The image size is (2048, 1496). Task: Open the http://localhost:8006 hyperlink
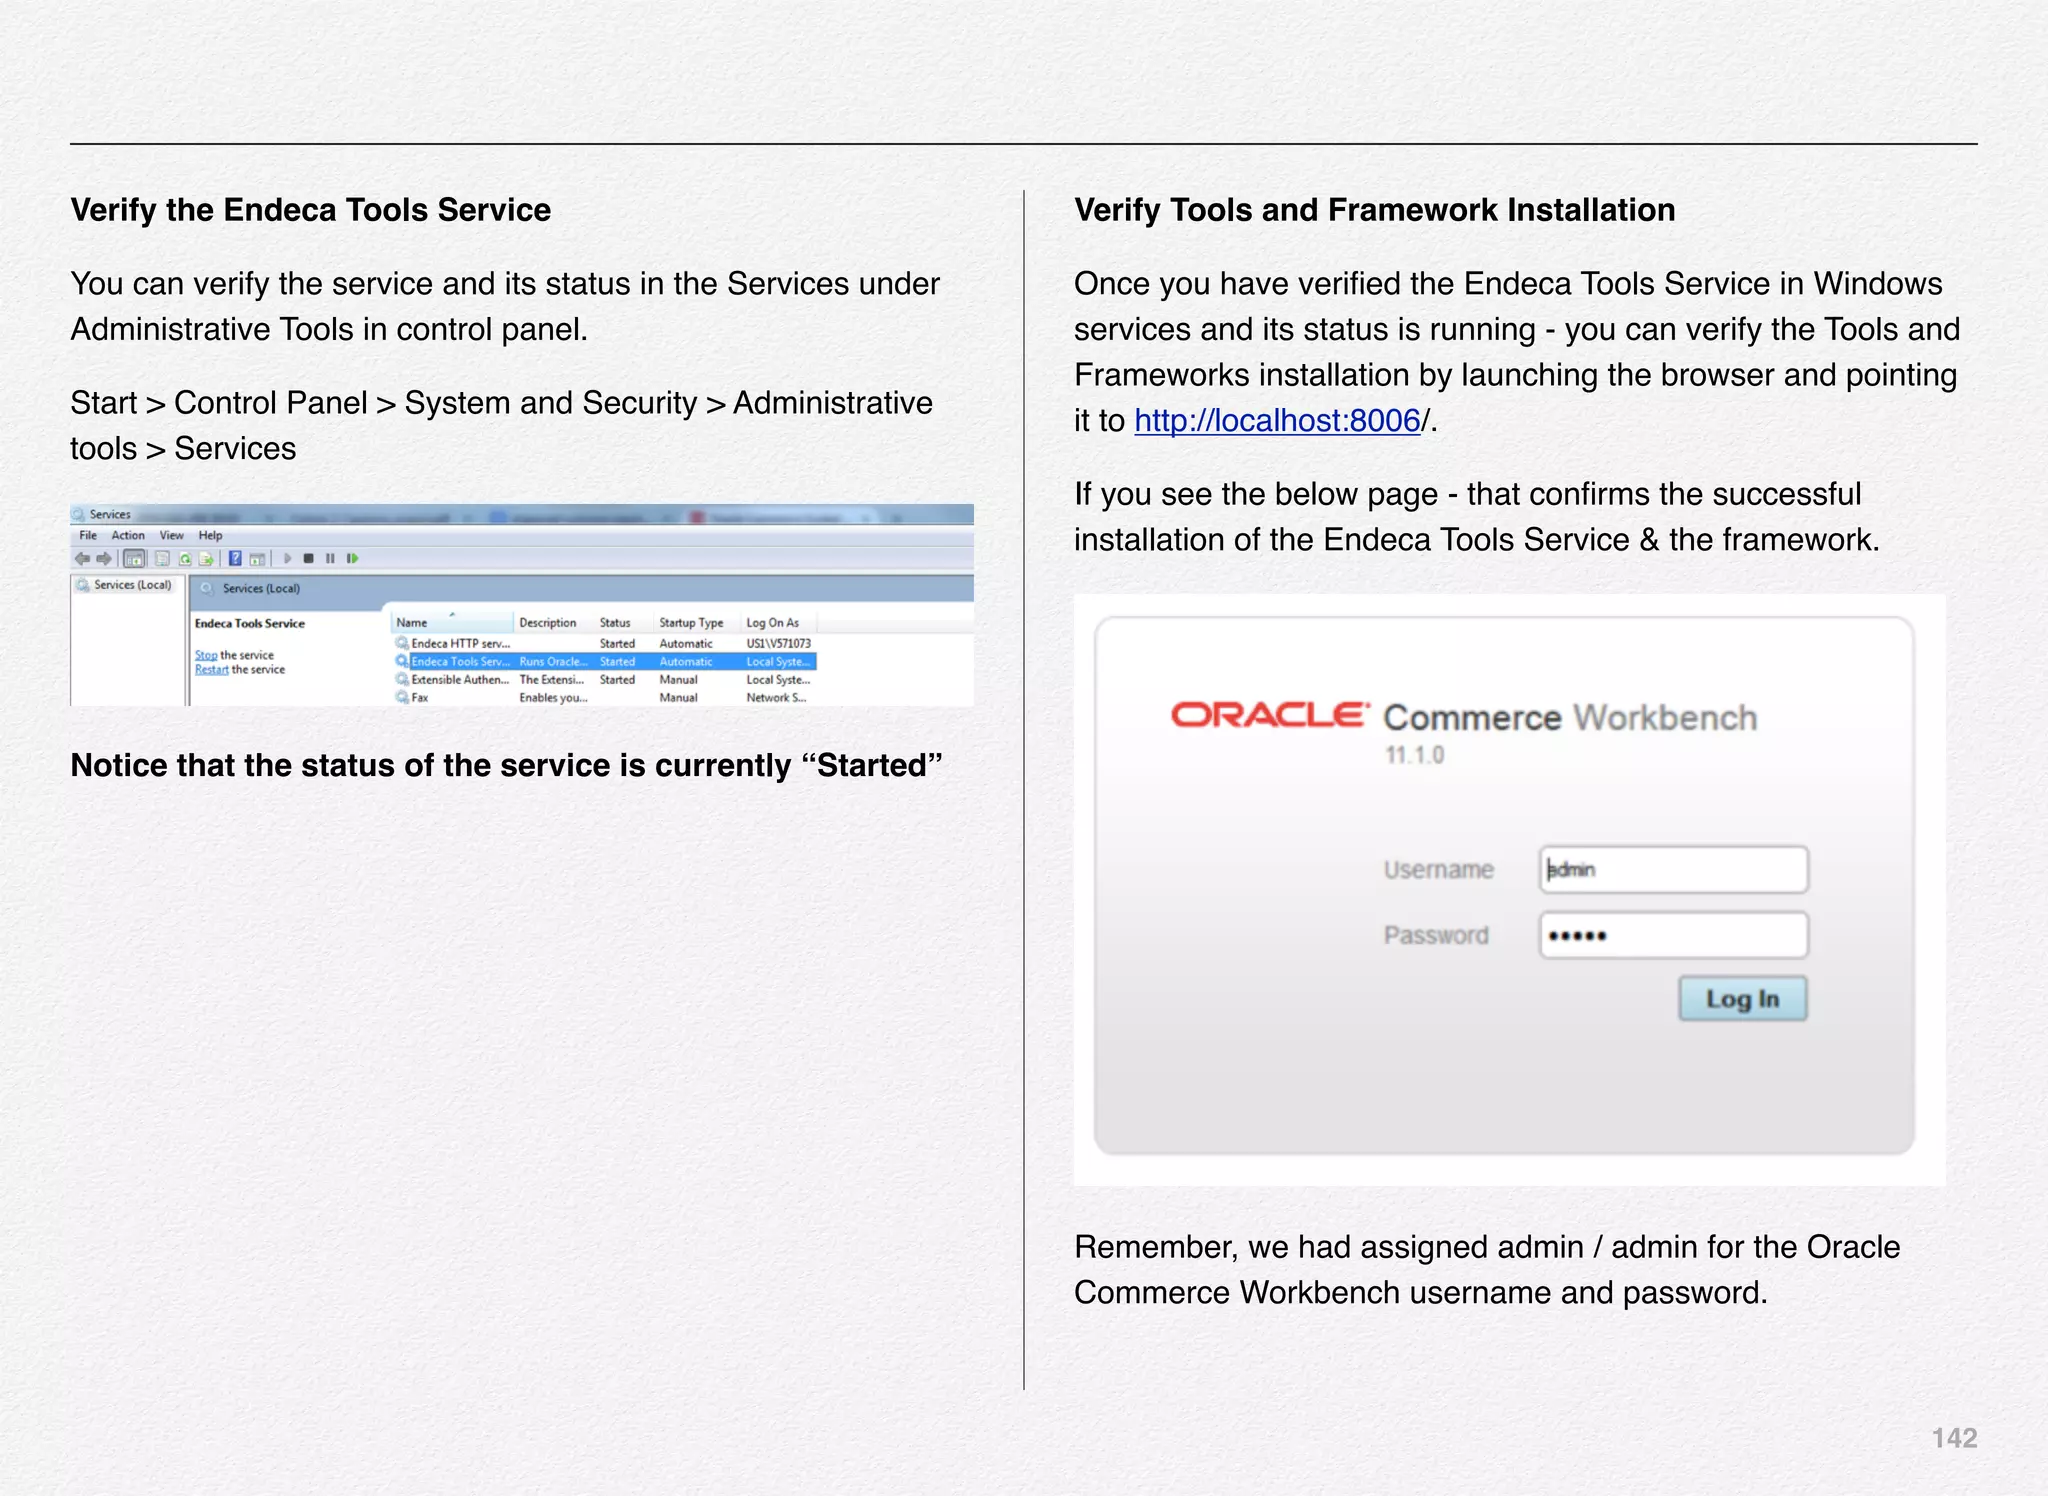(1278, 421)
